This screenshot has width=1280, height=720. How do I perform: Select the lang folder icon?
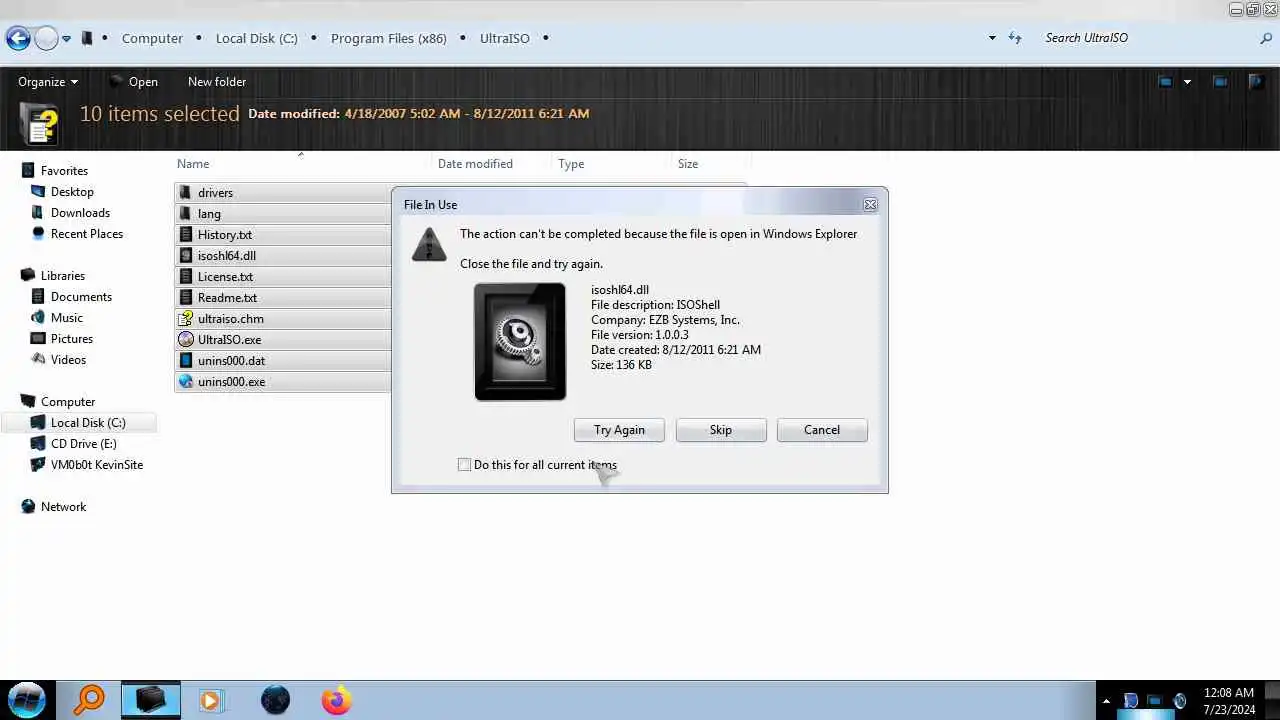point(186,214)
